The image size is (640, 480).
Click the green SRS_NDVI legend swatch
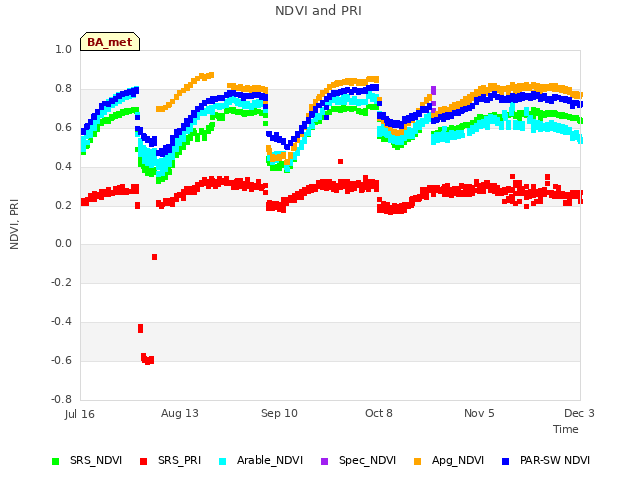[56, 462]
